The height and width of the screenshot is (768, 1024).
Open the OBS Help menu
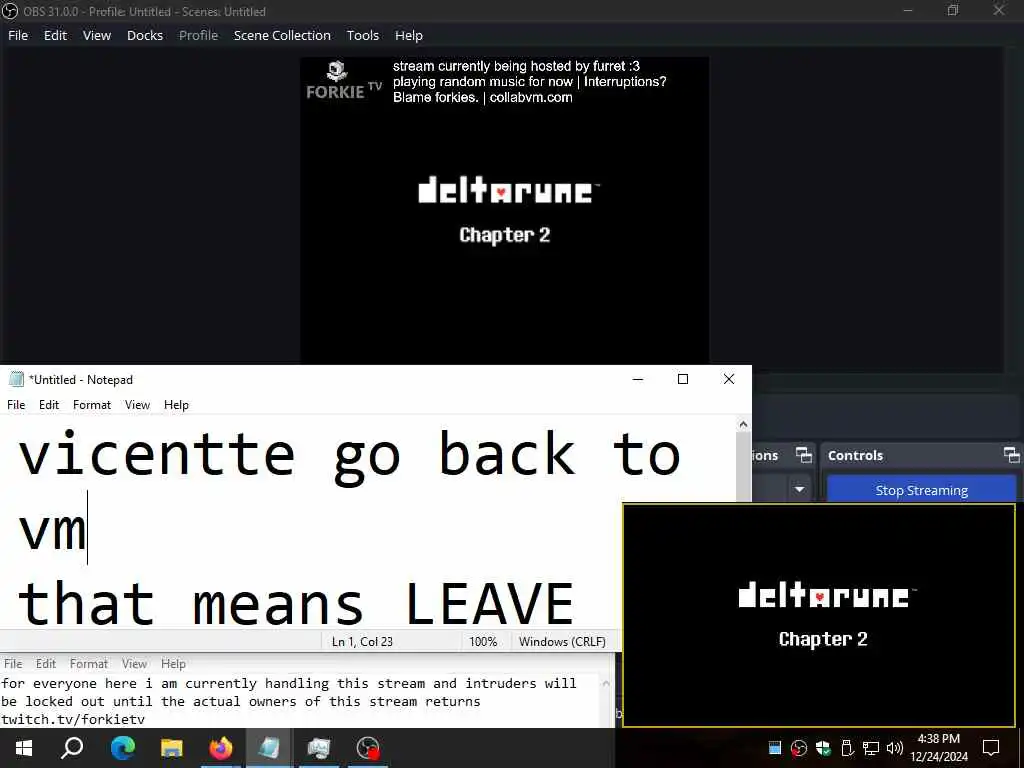click(x=409, y=35)
